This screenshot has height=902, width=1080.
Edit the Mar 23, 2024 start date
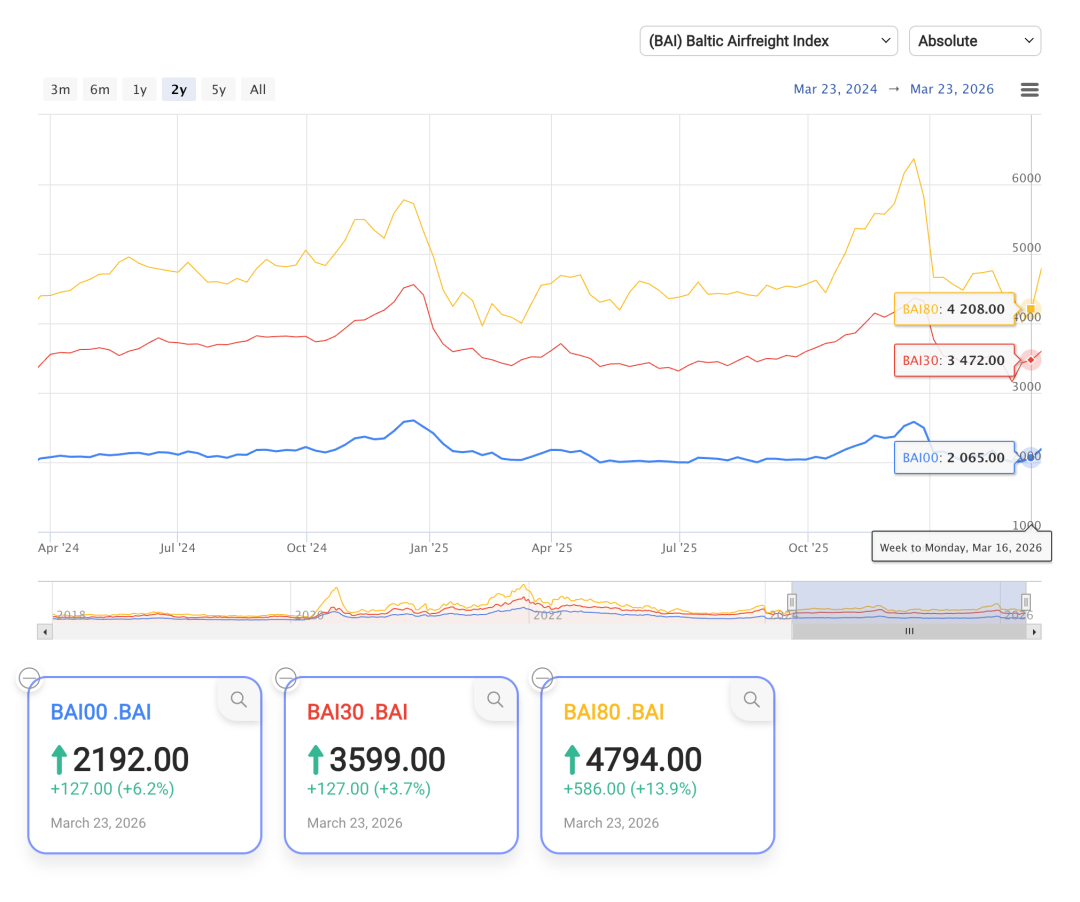(x=835, y=89)
